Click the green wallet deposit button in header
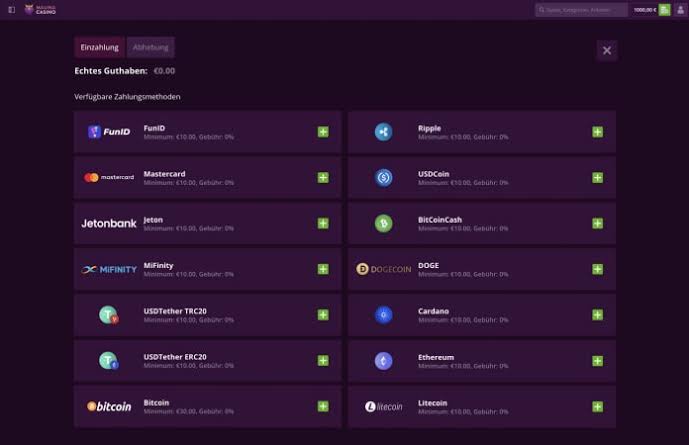 (x=664, y=10)
